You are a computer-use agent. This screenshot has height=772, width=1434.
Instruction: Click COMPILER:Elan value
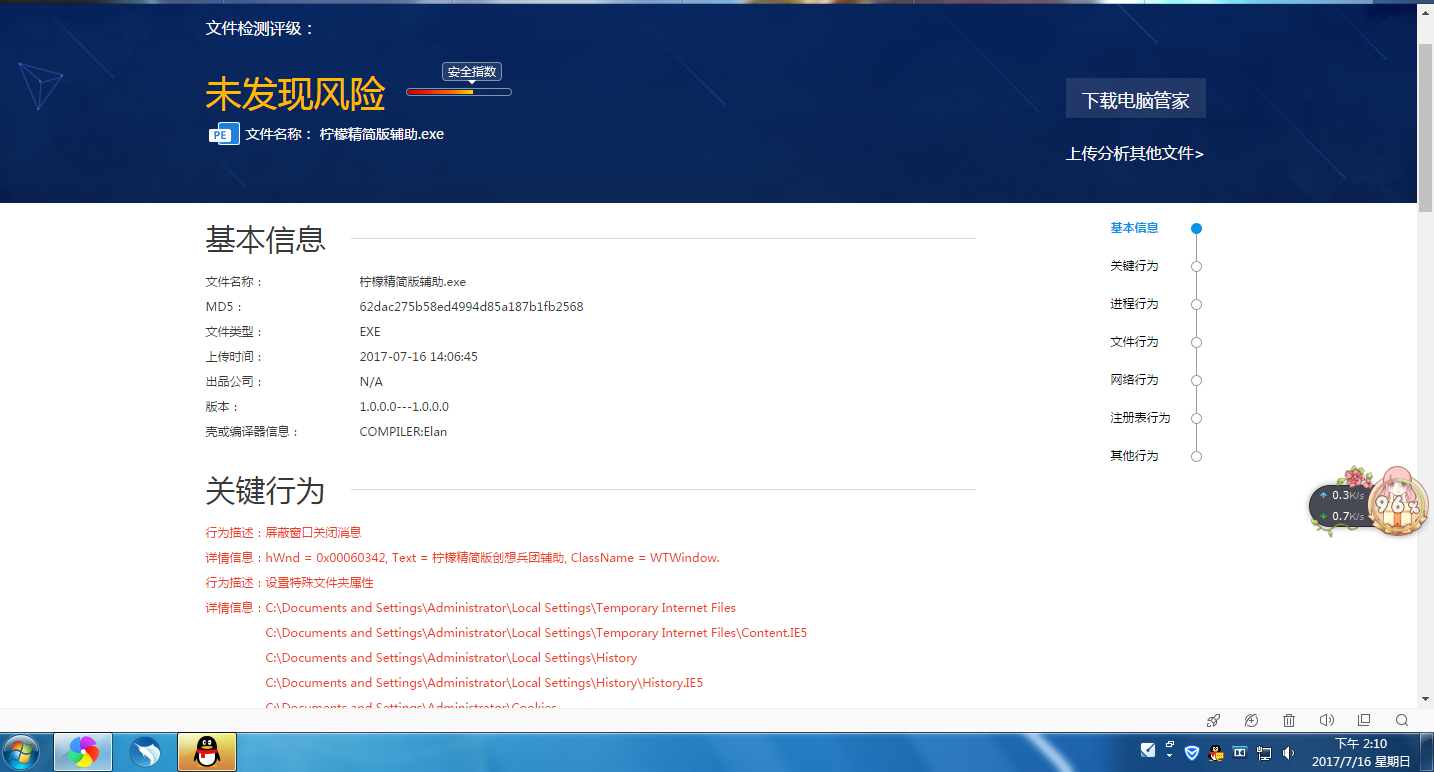(403, 432)
